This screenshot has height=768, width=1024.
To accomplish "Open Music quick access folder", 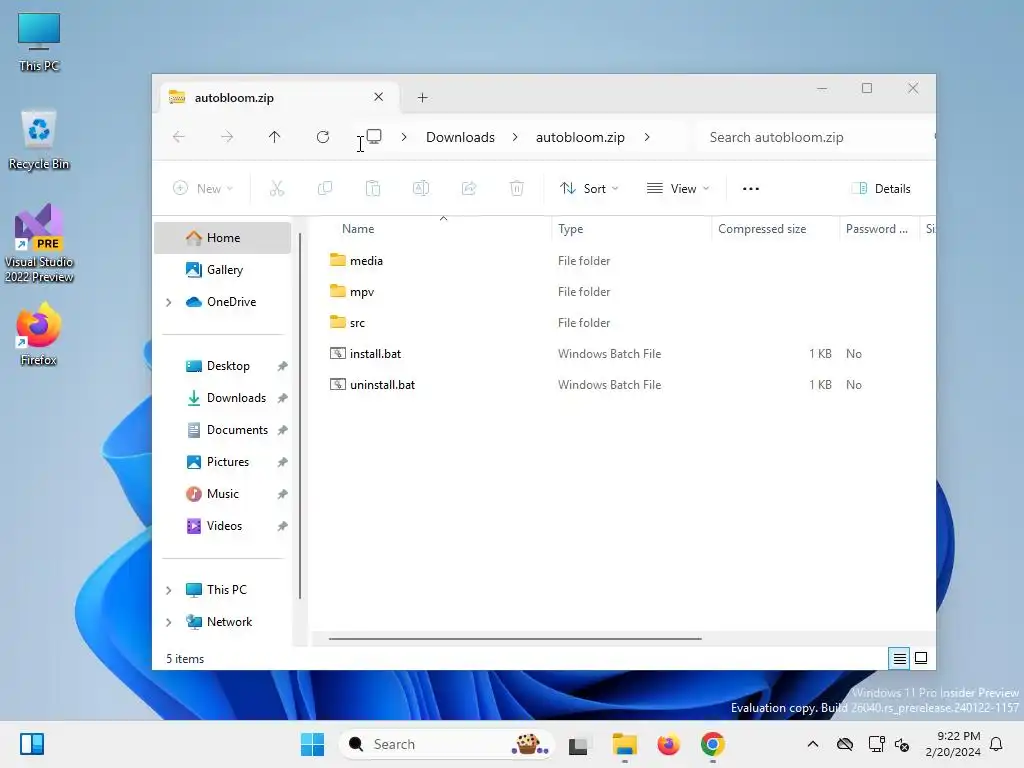I will (223, 494).
